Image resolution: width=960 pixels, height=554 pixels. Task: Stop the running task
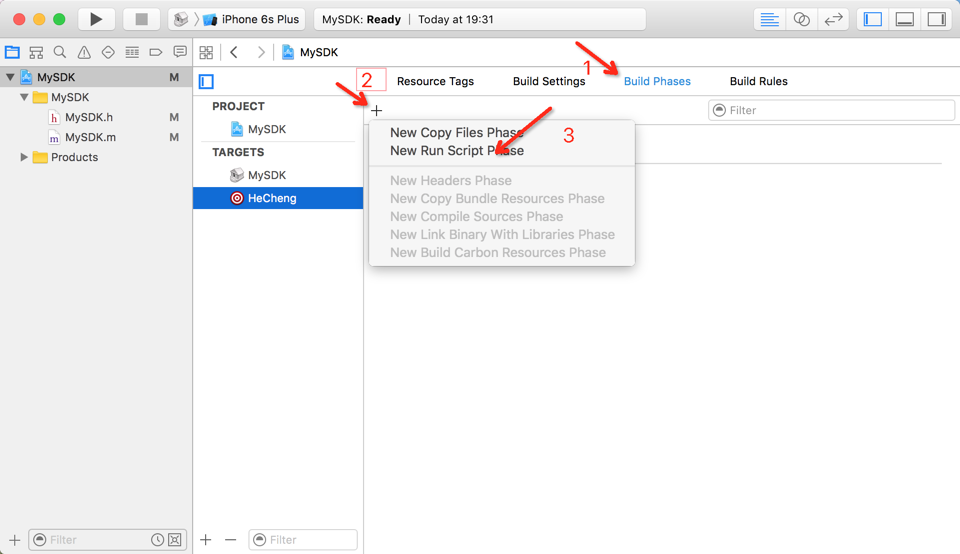[x=141, y=19]
